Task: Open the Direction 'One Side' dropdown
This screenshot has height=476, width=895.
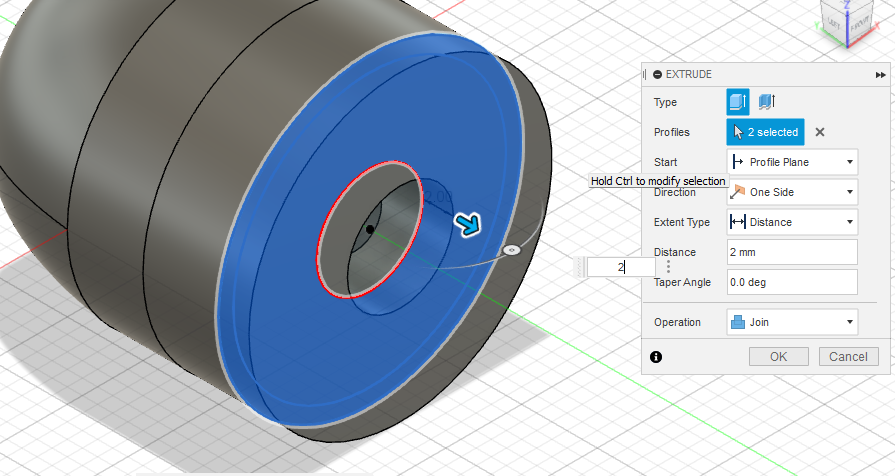Action: (792, 192)
